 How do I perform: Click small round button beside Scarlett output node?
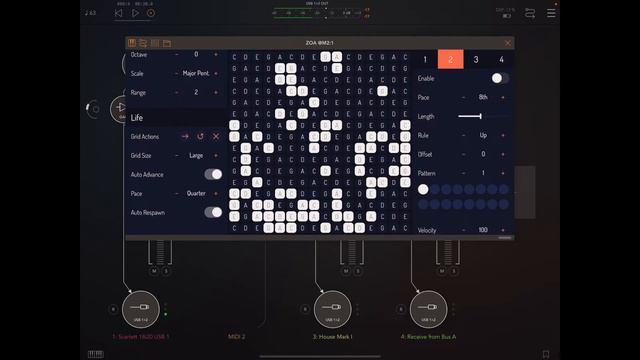113,309
